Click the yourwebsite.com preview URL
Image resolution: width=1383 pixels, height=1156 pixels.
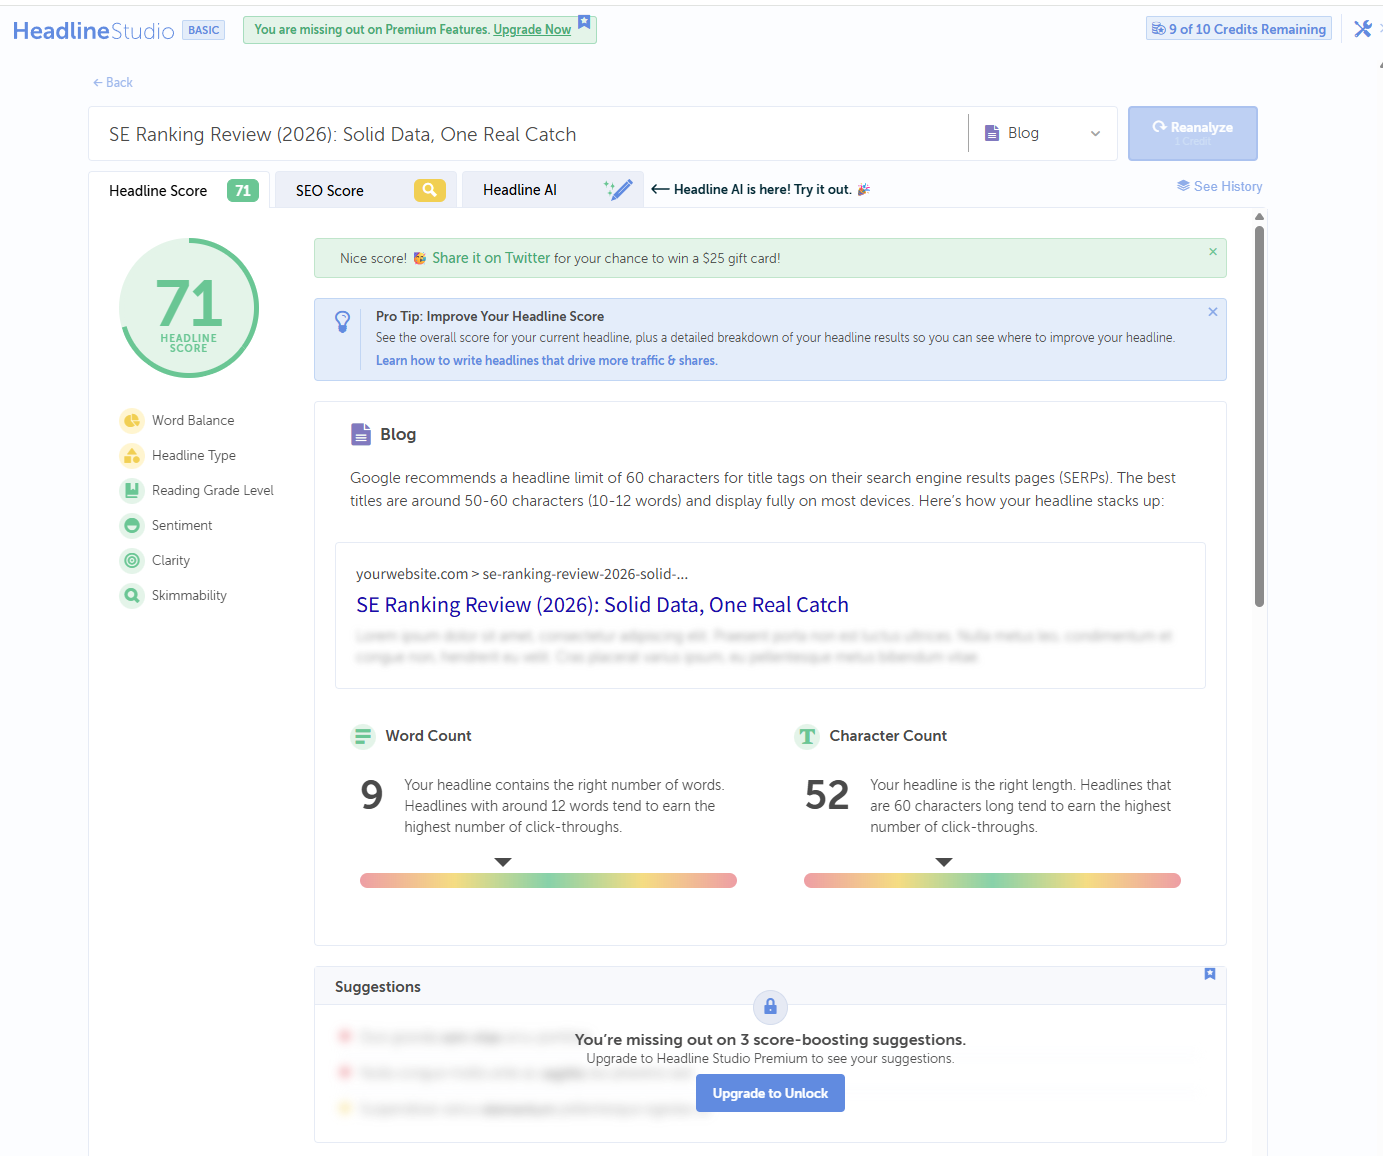(522, 574)
